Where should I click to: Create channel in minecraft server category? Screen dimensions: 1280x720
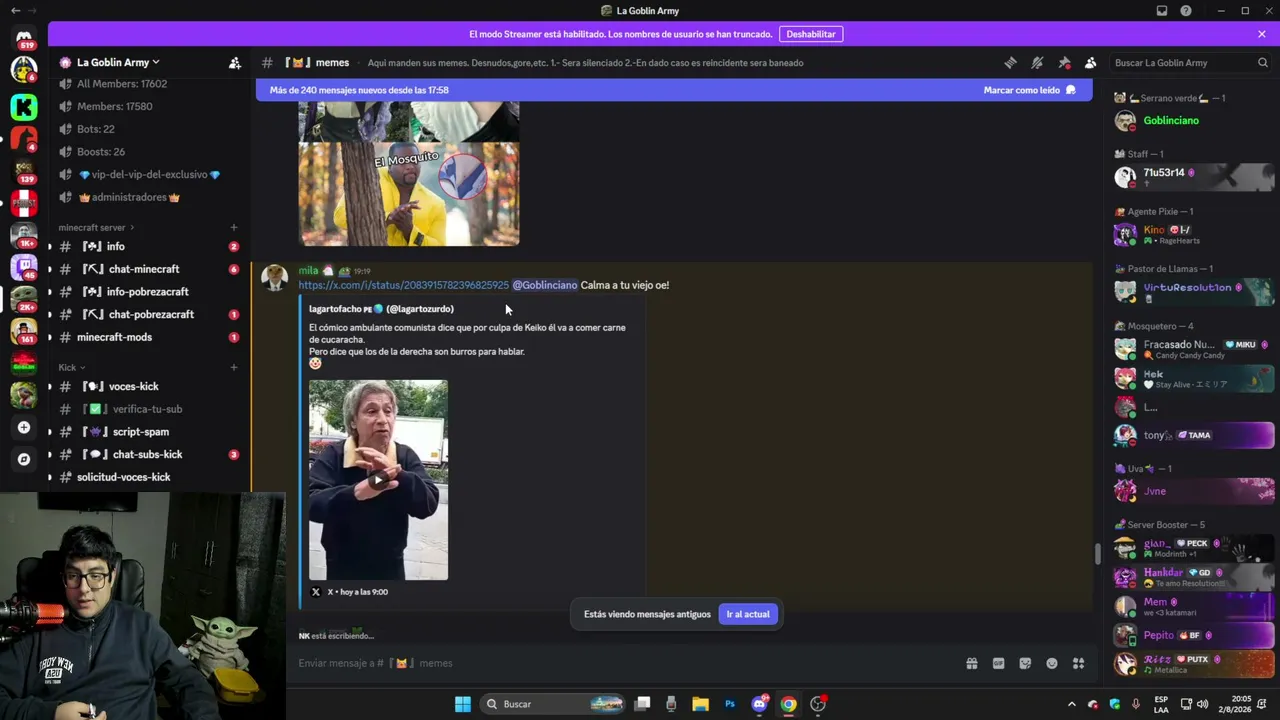point(234,228)
